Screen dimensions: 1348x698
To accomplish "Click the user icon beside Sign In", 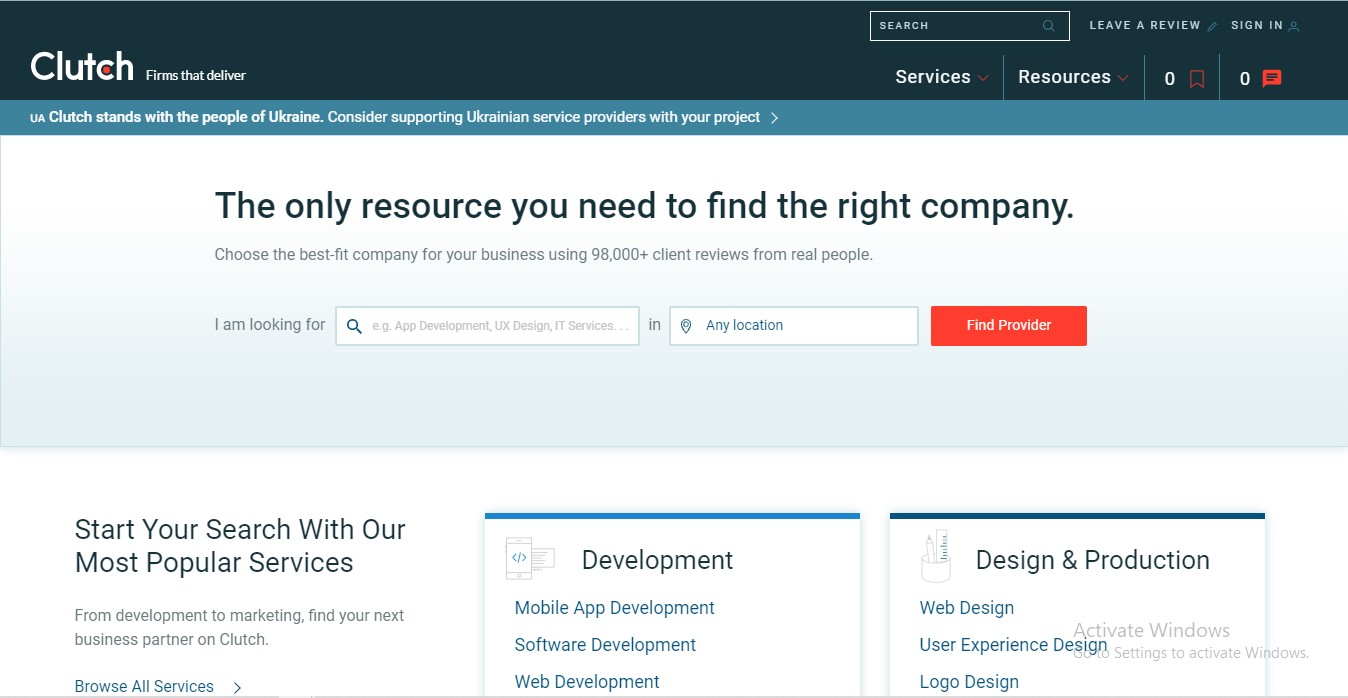I will tap(1294, 27).
